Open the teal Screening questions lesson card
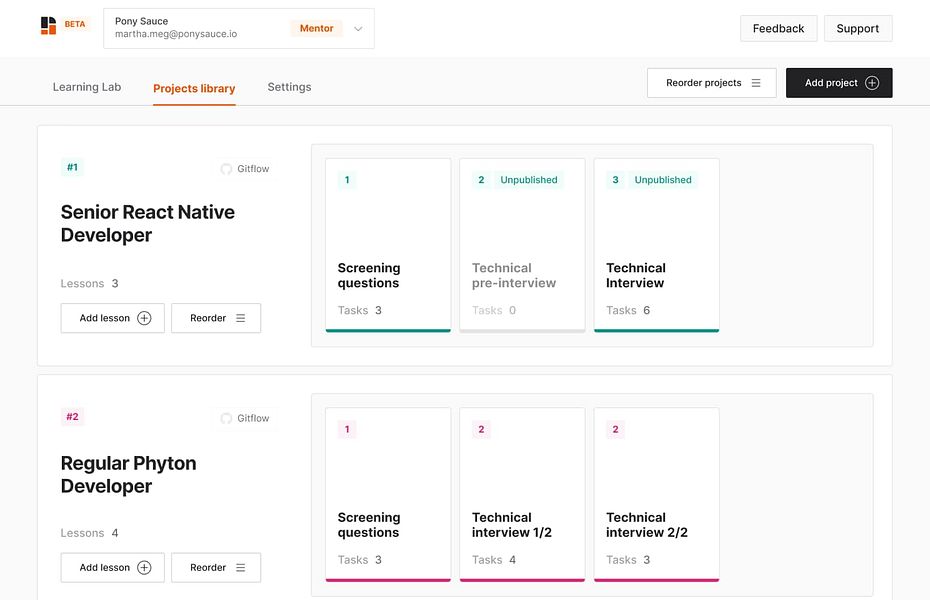930x600 pixels. click(x=388, y=245)
